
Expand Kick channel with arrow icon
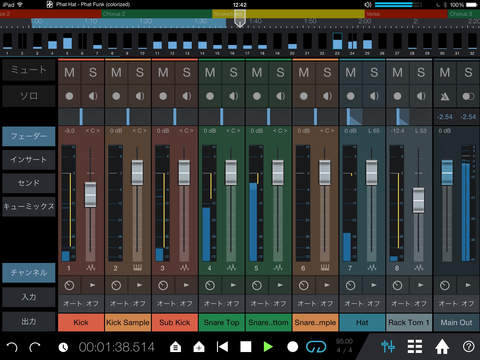click(93, 285)
